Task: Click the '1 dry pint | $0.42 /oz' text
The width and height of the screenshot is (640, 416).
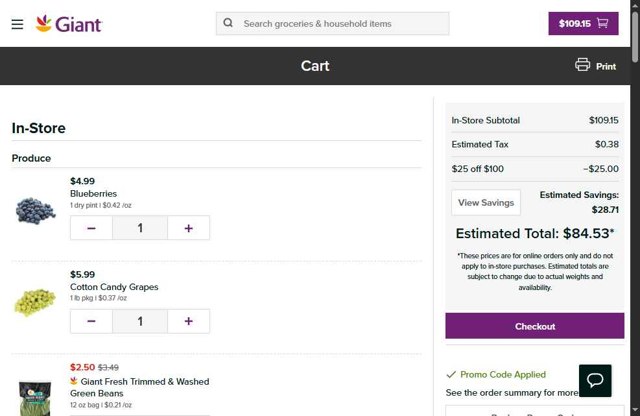Action: [x=101, y=205]
